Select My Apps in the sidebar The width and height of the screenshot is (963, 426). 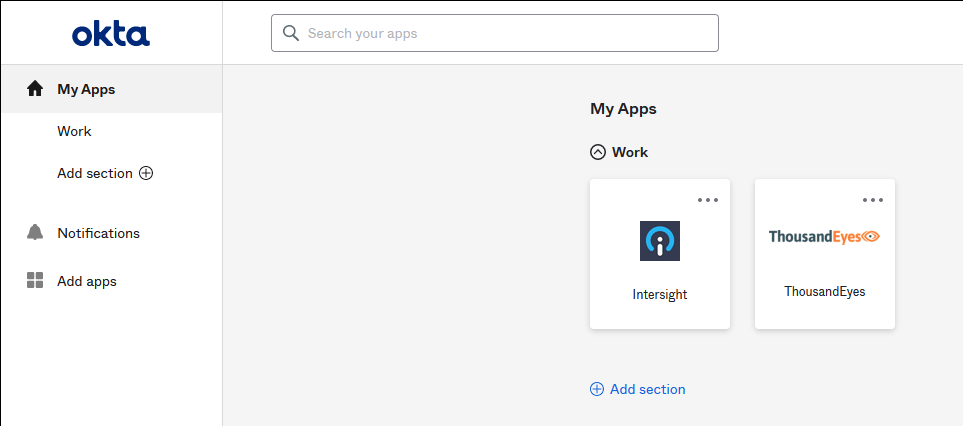(86, 89)
